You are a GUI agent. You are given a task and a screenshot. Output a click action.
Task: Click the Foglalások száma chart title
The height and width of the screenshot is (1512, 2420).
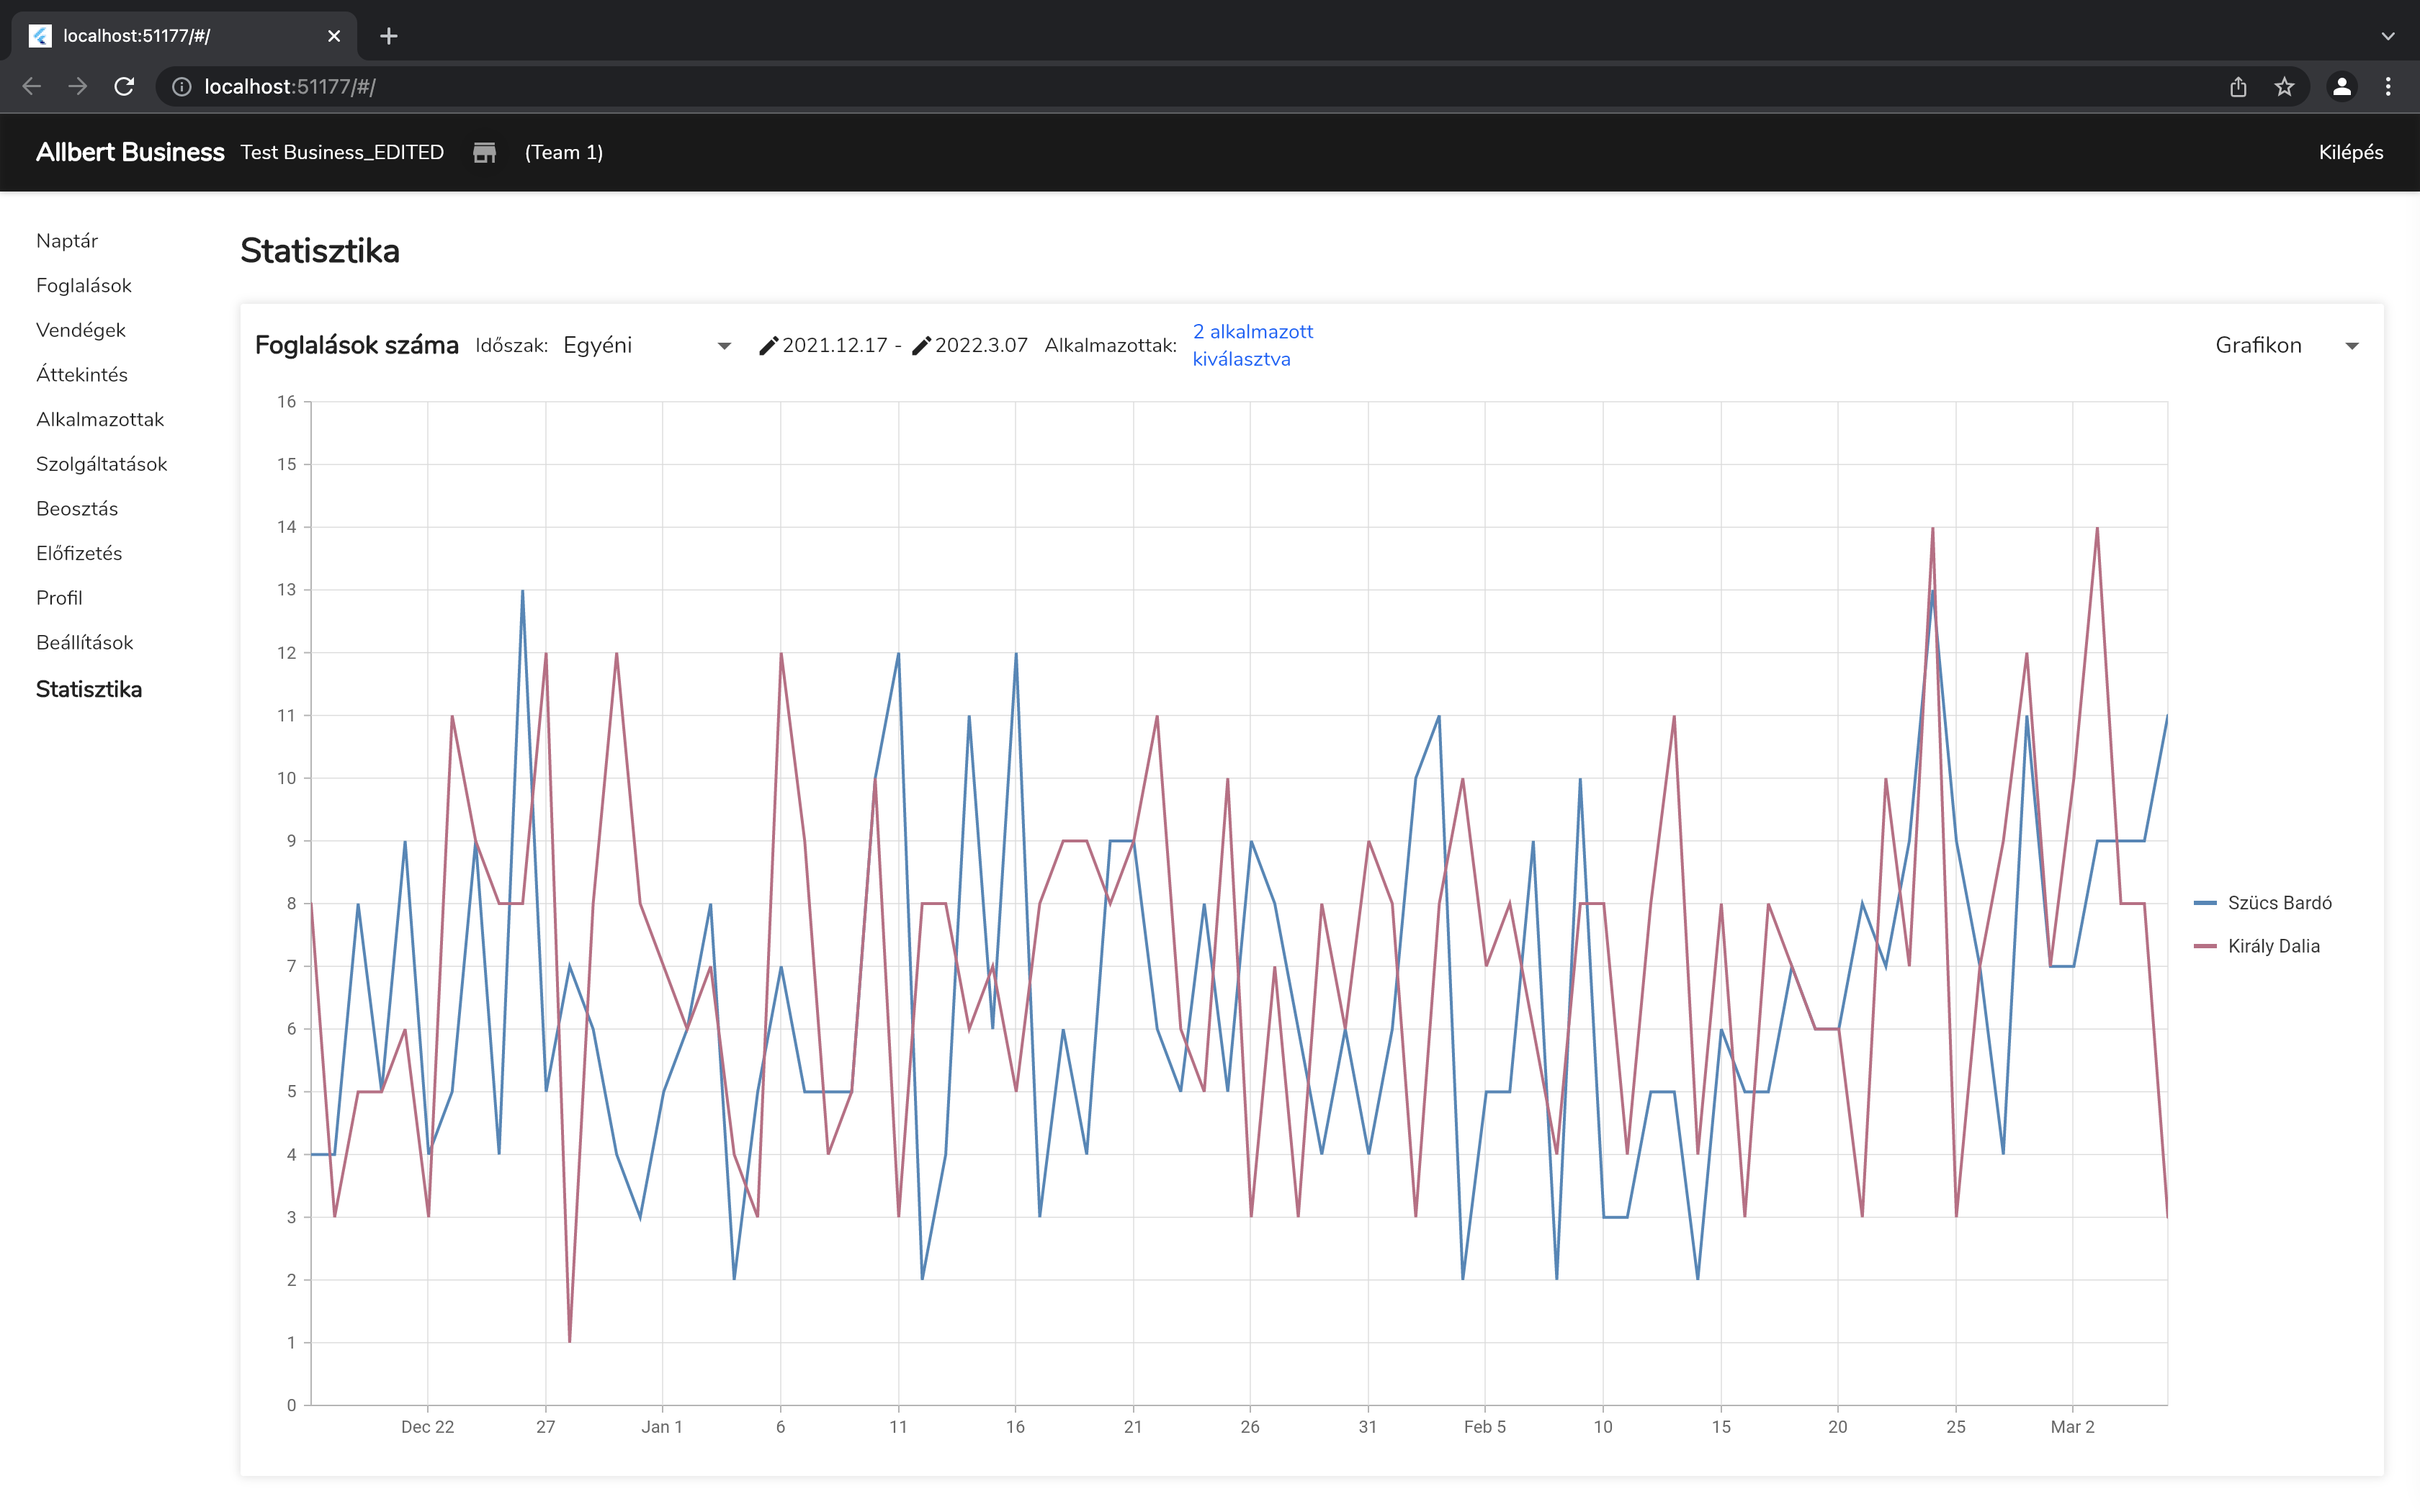click(x=357, y=346)
